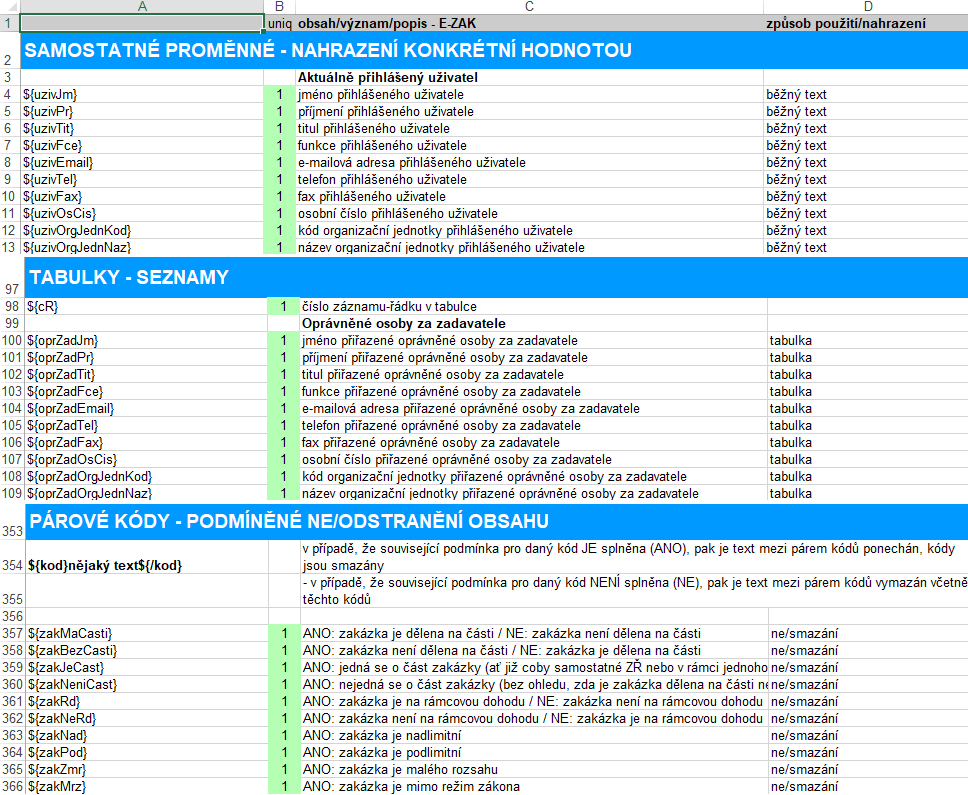Select column A header
968x795 pixels.
coord(141,6)
